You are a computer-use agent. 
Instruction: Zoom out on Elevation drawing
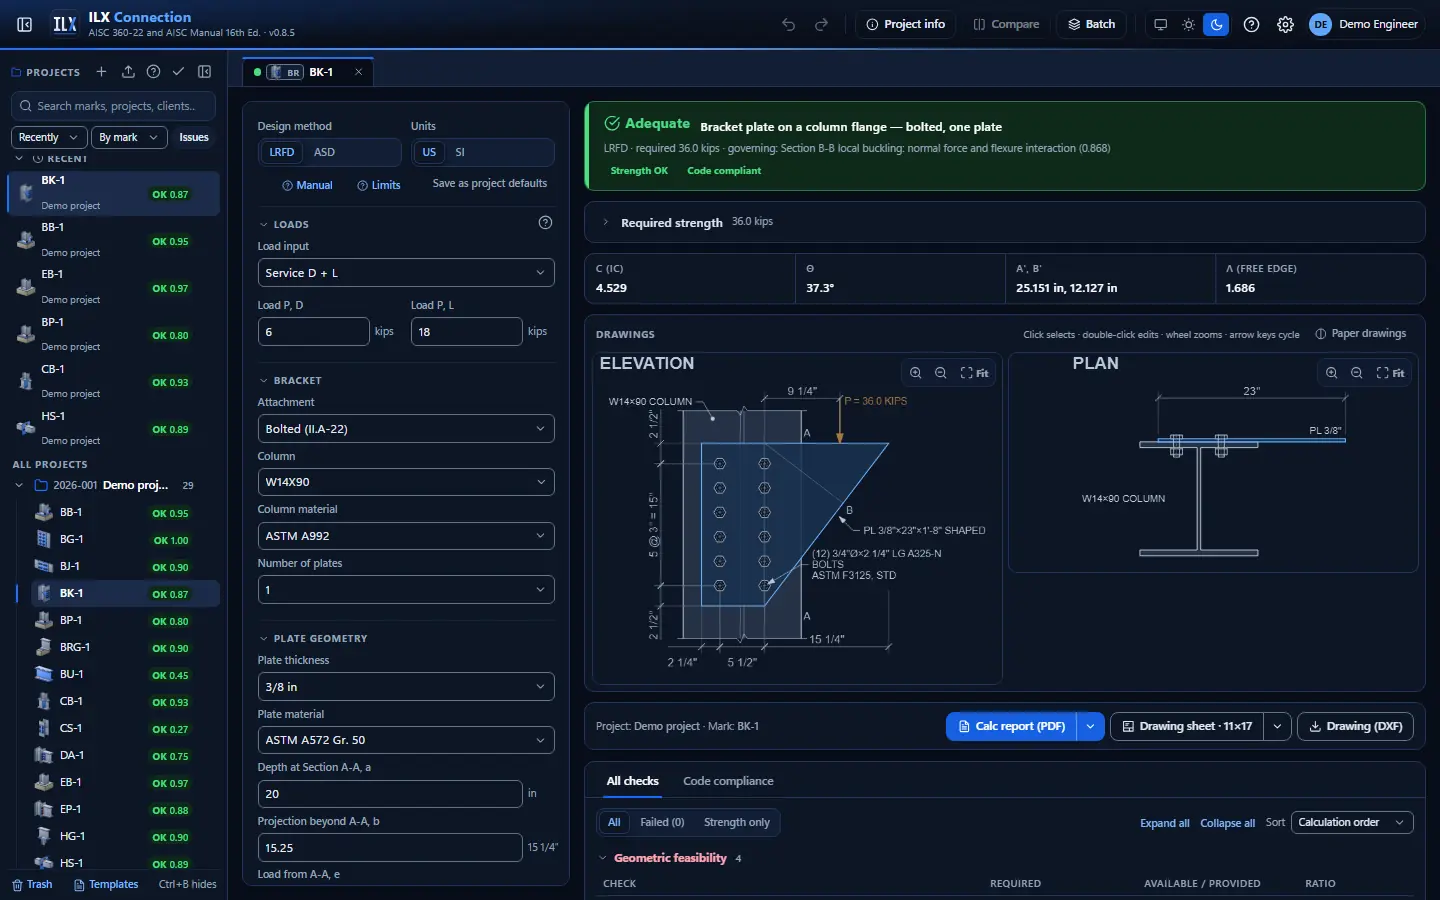tap(941, 373)
